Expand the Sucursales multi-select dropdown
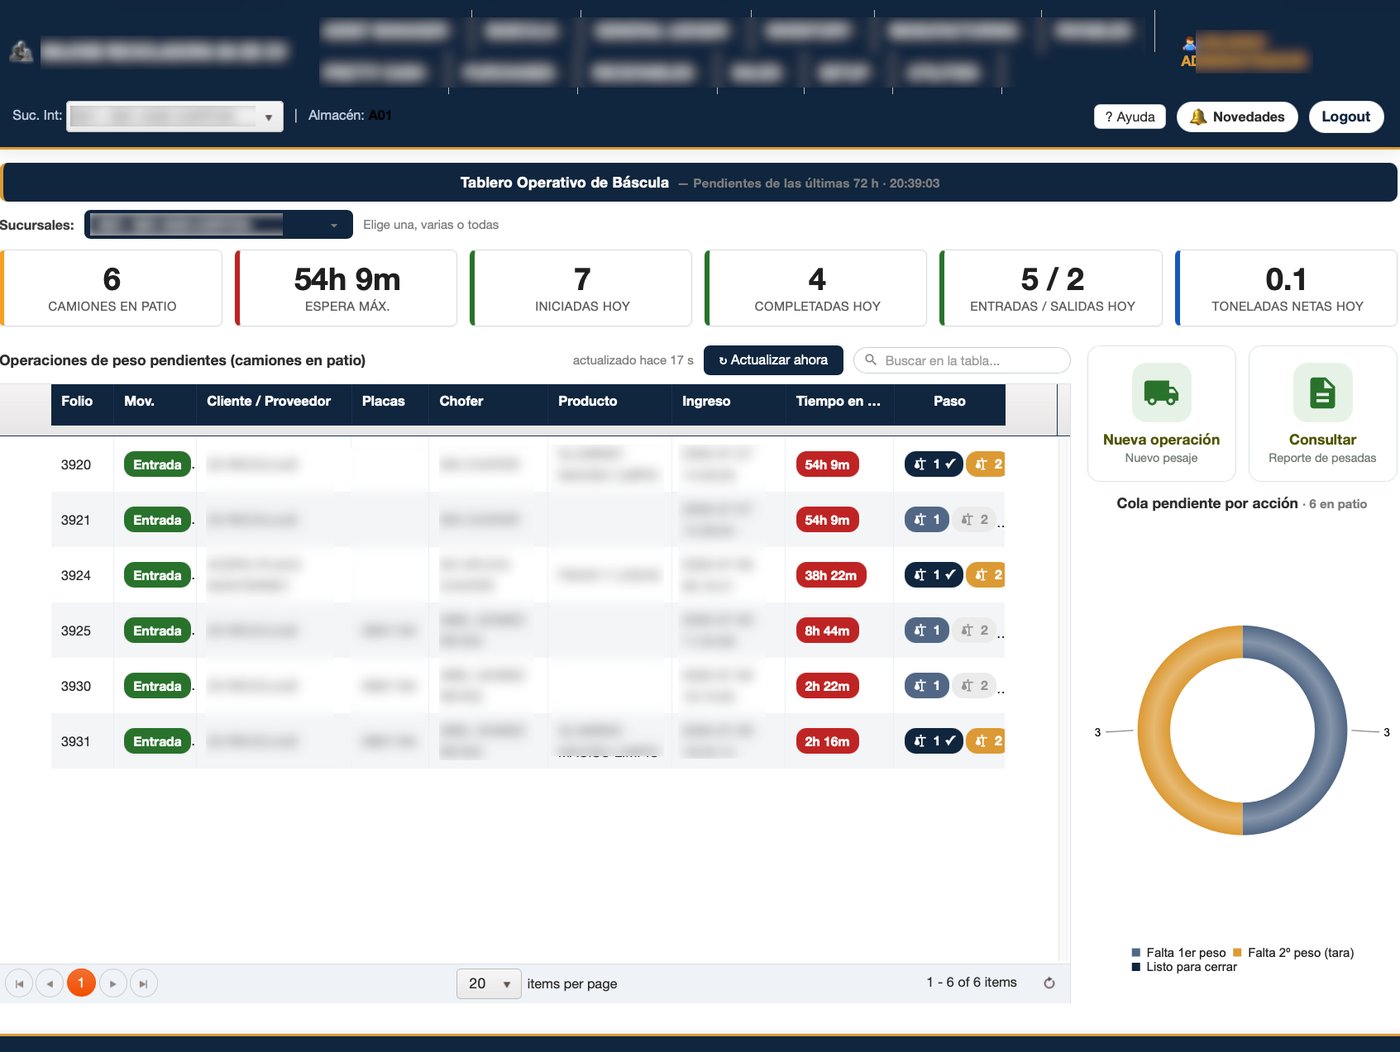The width and height of the screenshot is (1400, 1052). click(x=218, y=225)
